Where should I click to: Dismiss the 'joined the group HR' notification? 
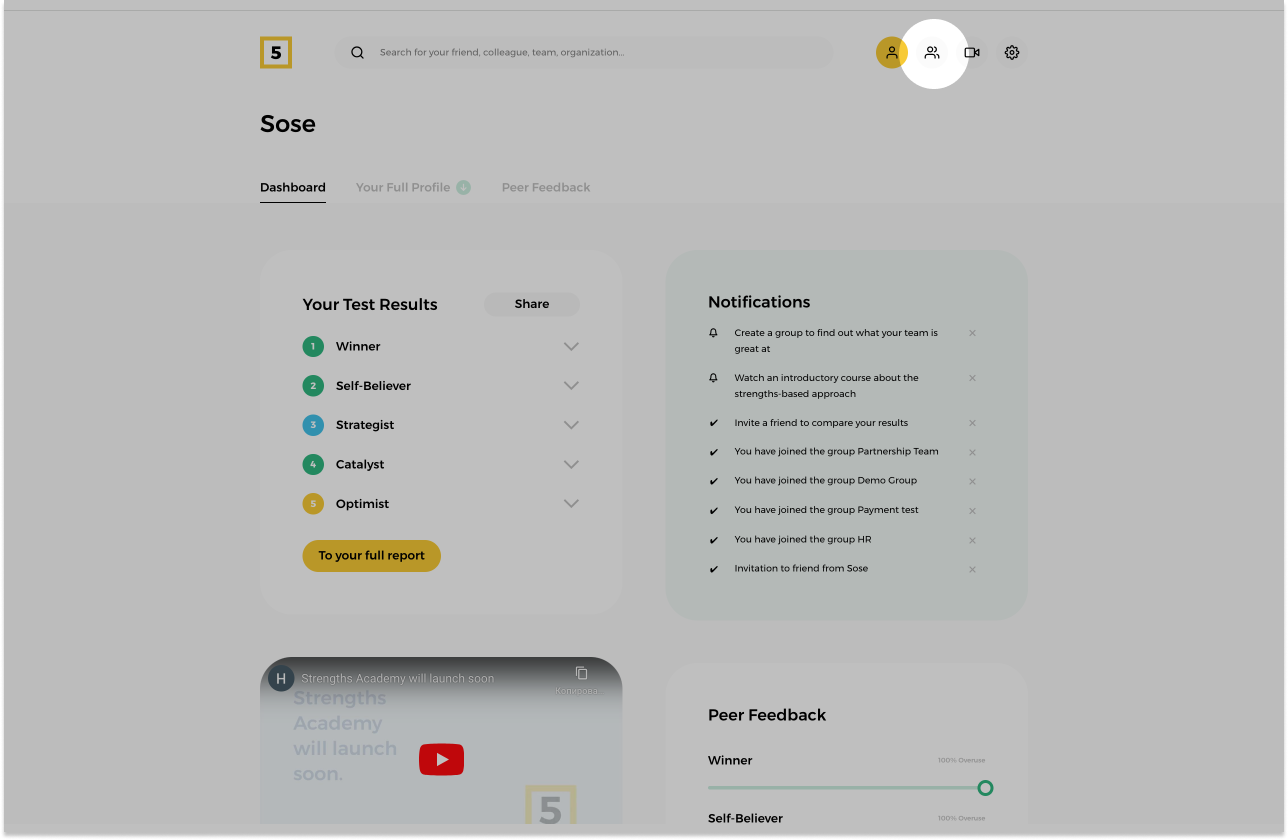click(972, 540)
